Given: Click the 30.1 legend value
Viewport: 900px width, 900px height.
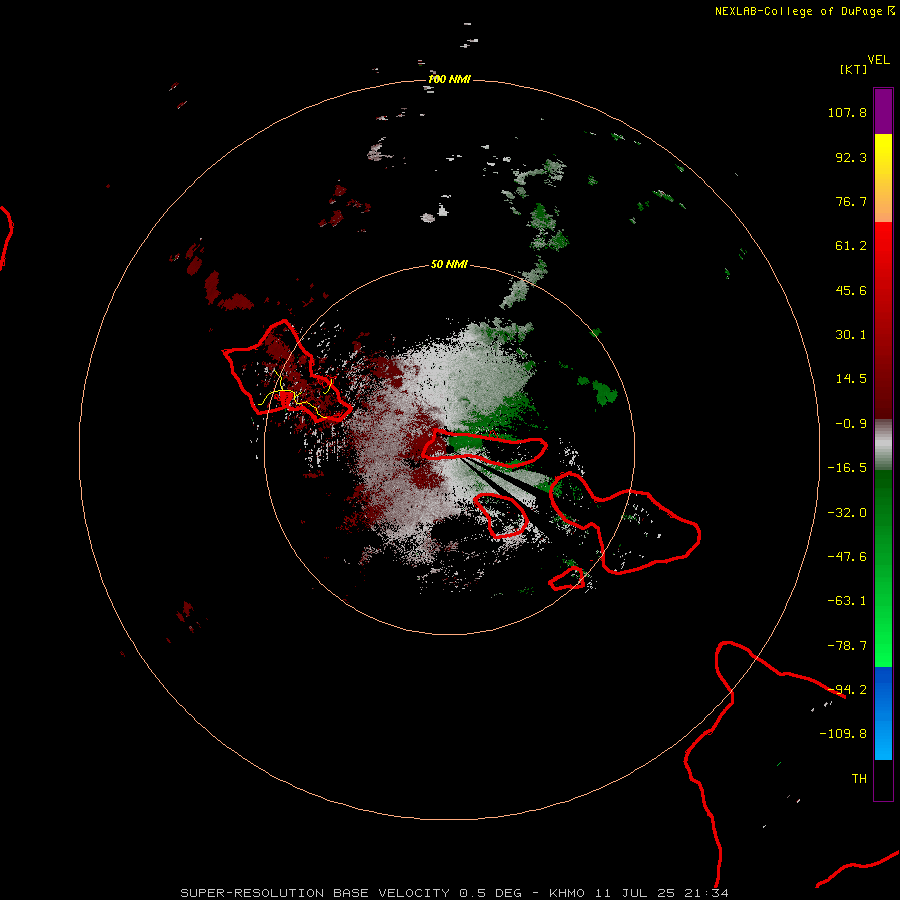Looking at the screenshot, I should pos(851,335).
